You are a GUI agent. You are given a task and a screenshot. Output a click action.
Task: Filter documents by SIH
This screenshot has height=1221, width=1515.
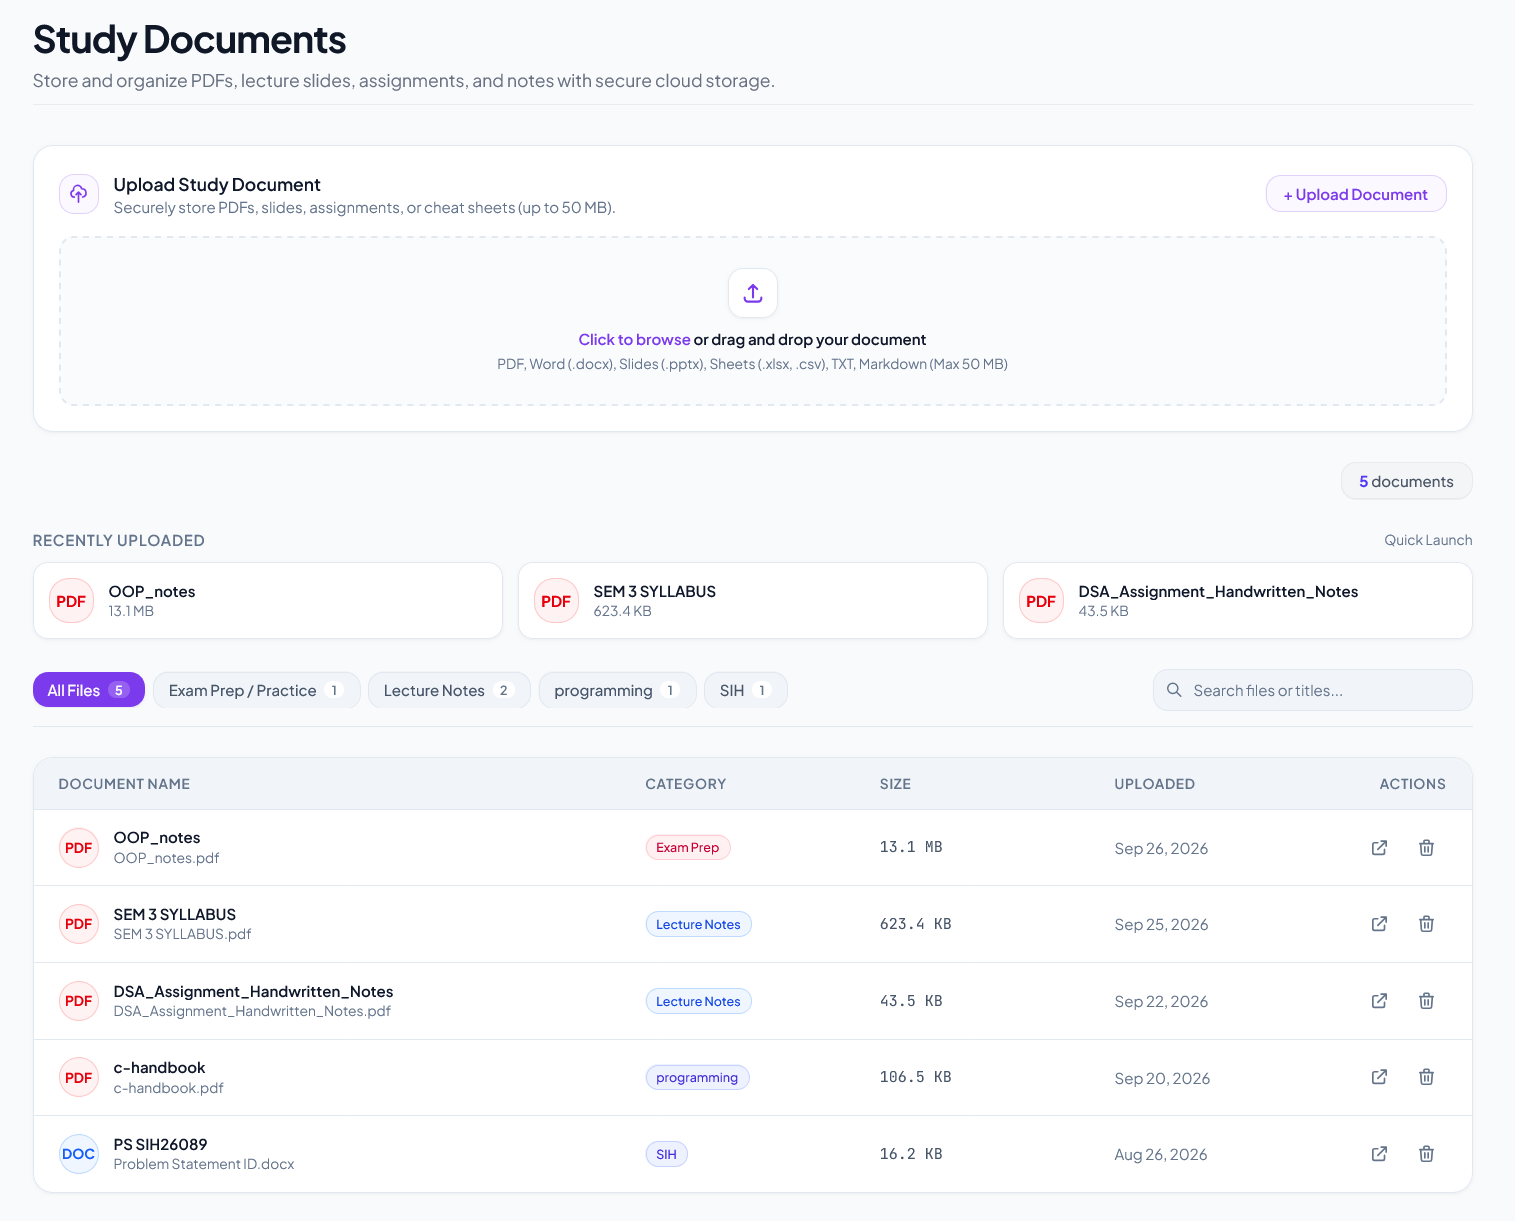(x=746, y=690)
